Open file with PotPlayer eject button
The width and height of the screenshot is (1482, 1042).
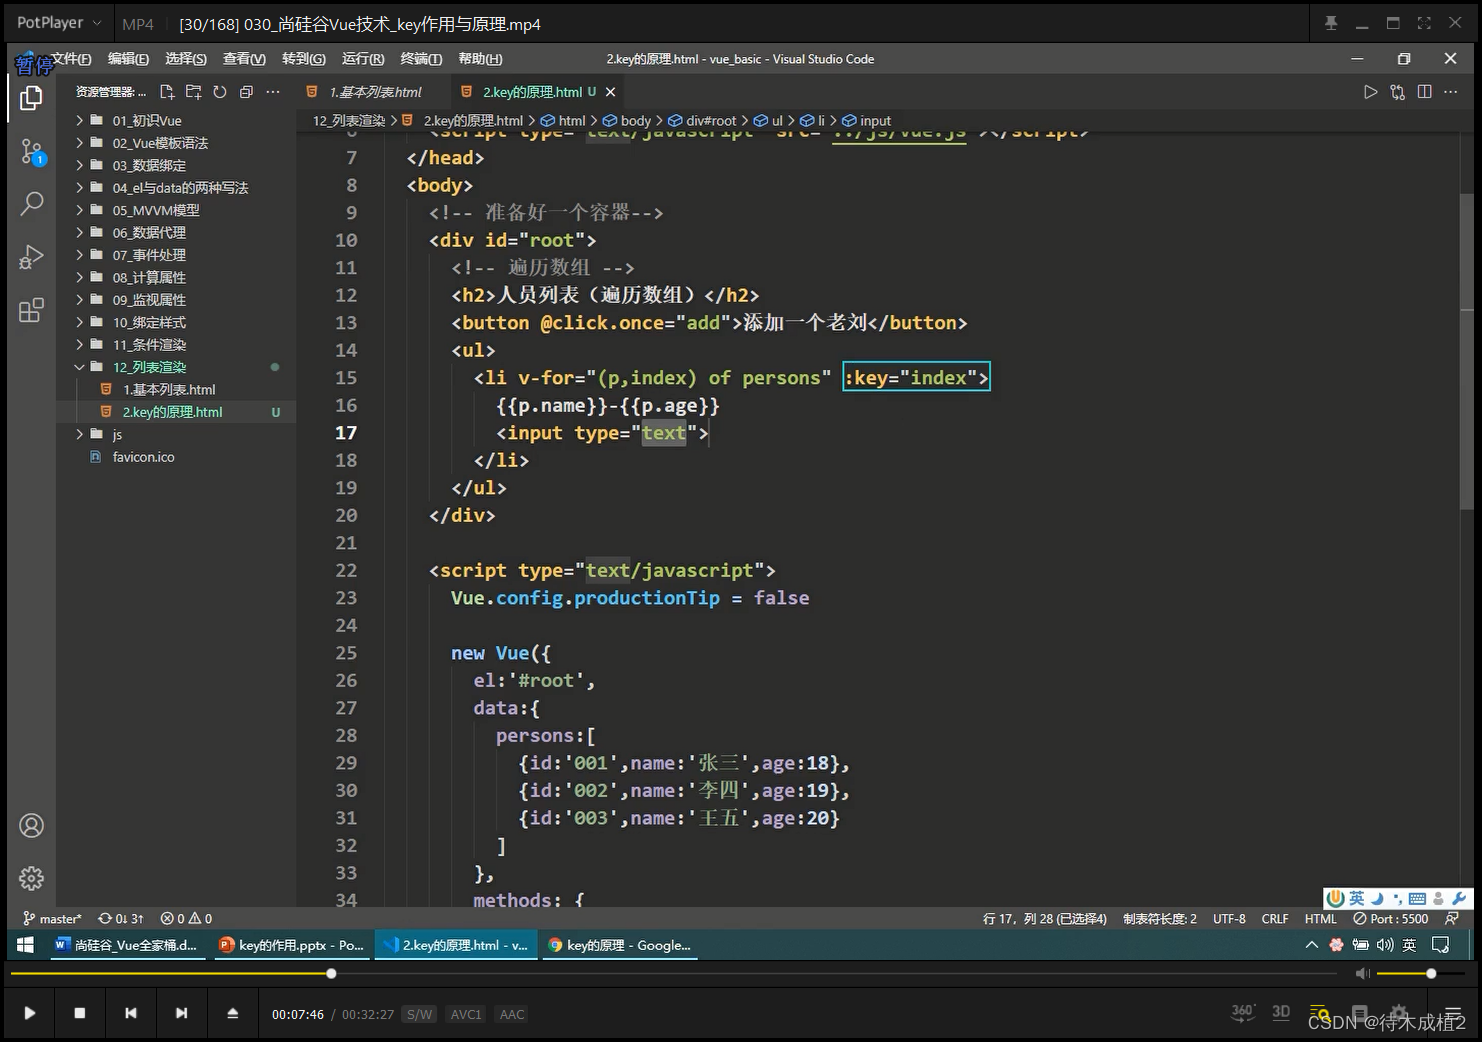click(232, 1013)
